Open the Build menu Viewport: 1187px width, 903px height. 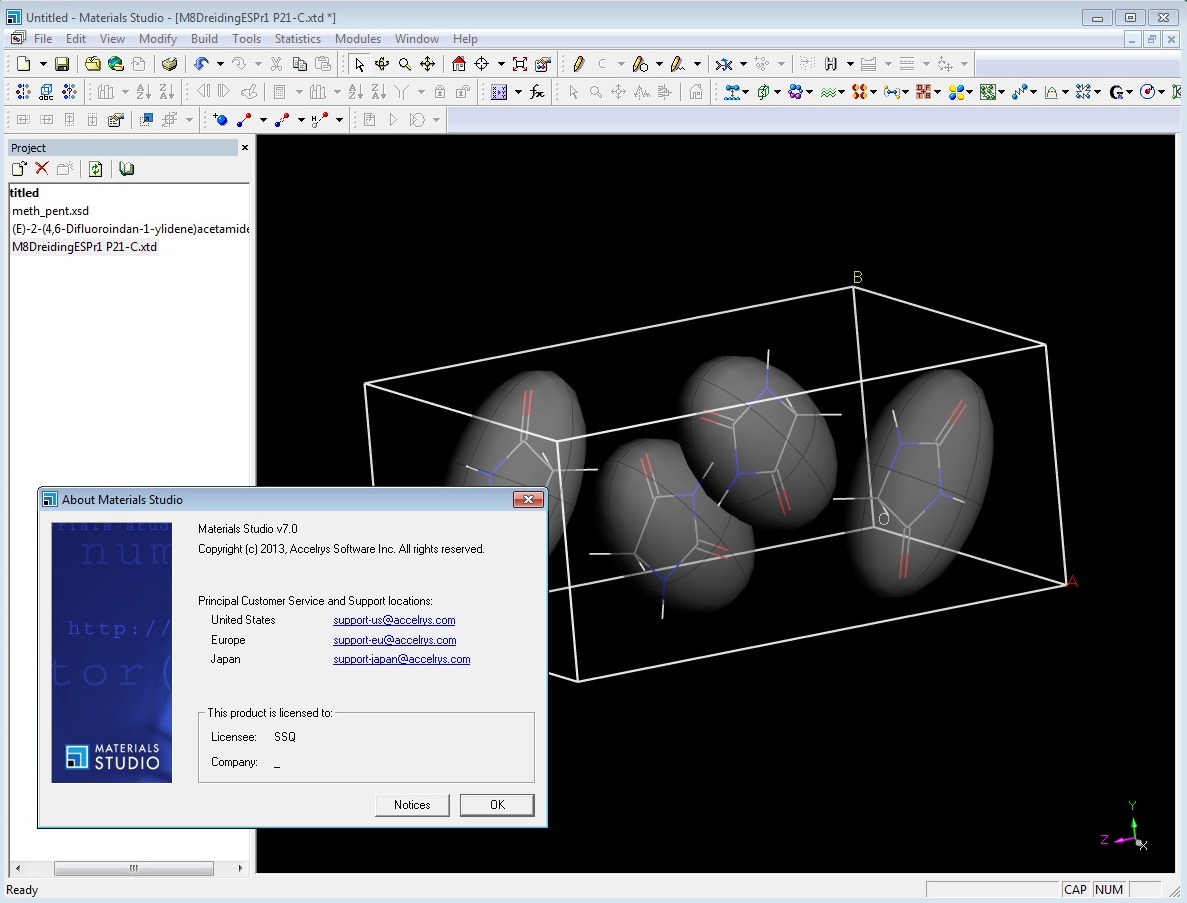click(x=204, y=39)
